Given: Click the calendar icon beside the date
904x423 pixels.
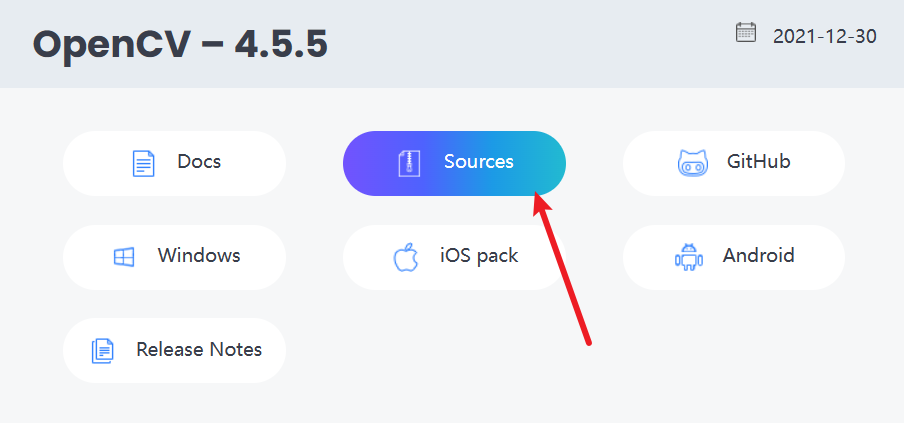Looking at the screenshot, I should [746, 33].
